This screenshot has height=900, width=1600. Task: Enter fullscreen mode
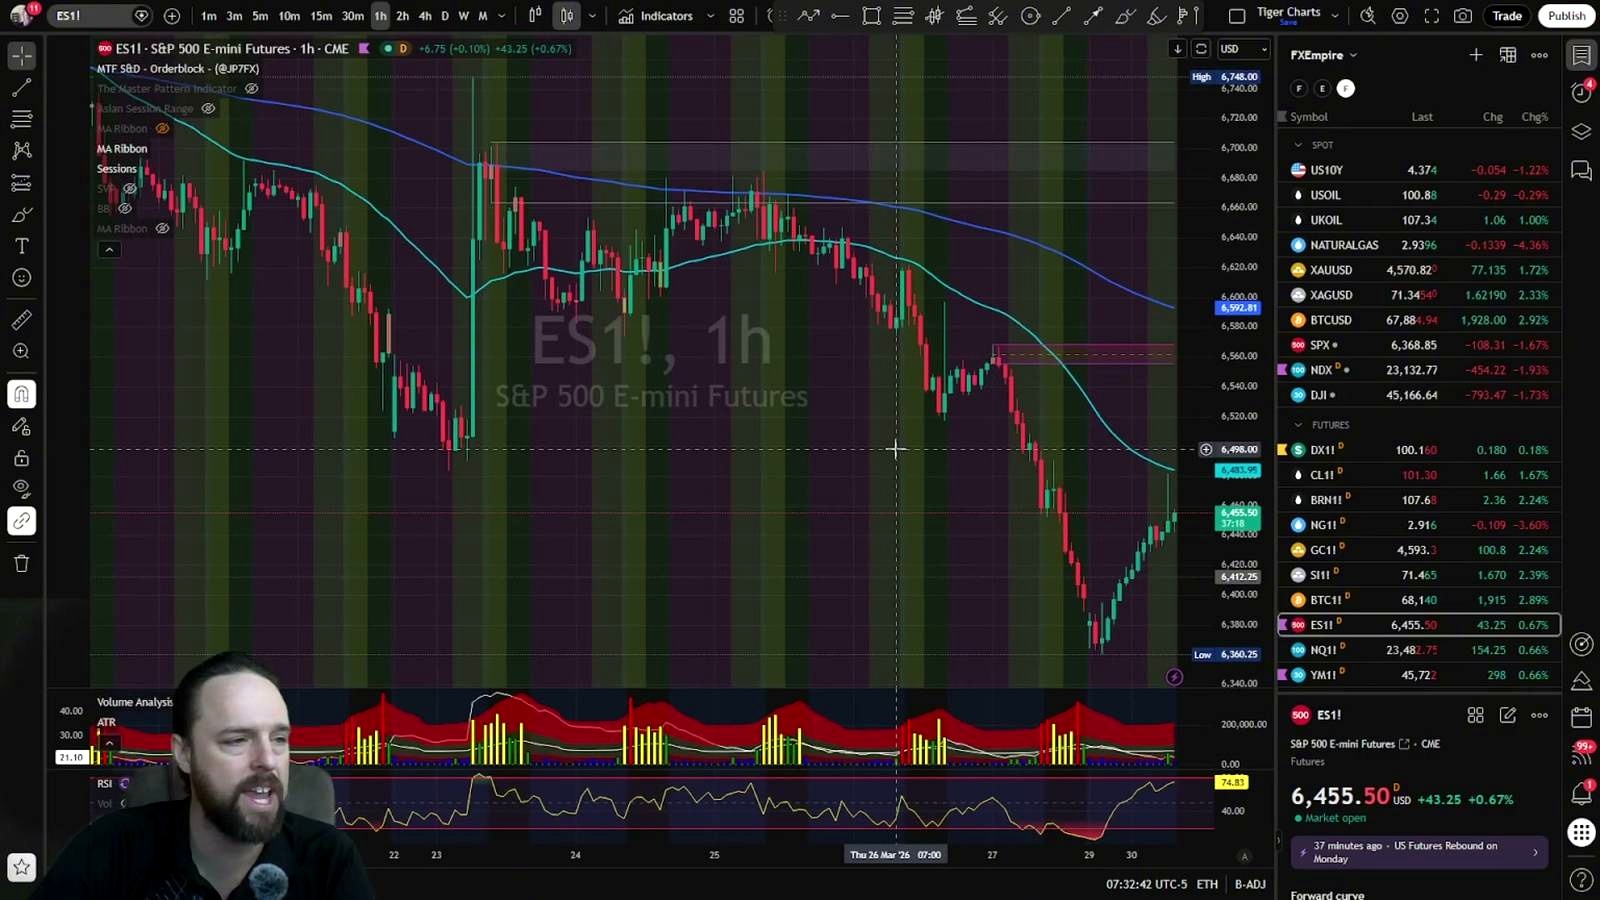1432,16
